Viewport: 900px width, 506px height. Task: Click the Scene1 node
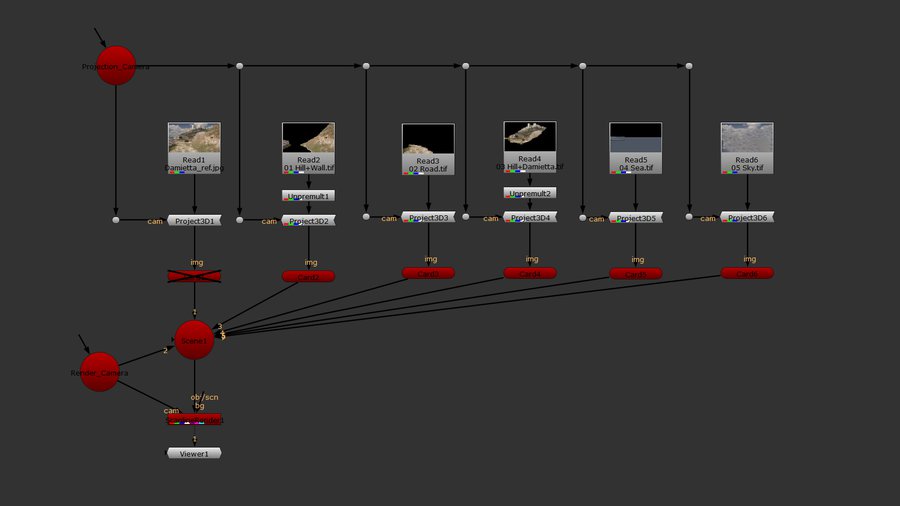point(194,340)
